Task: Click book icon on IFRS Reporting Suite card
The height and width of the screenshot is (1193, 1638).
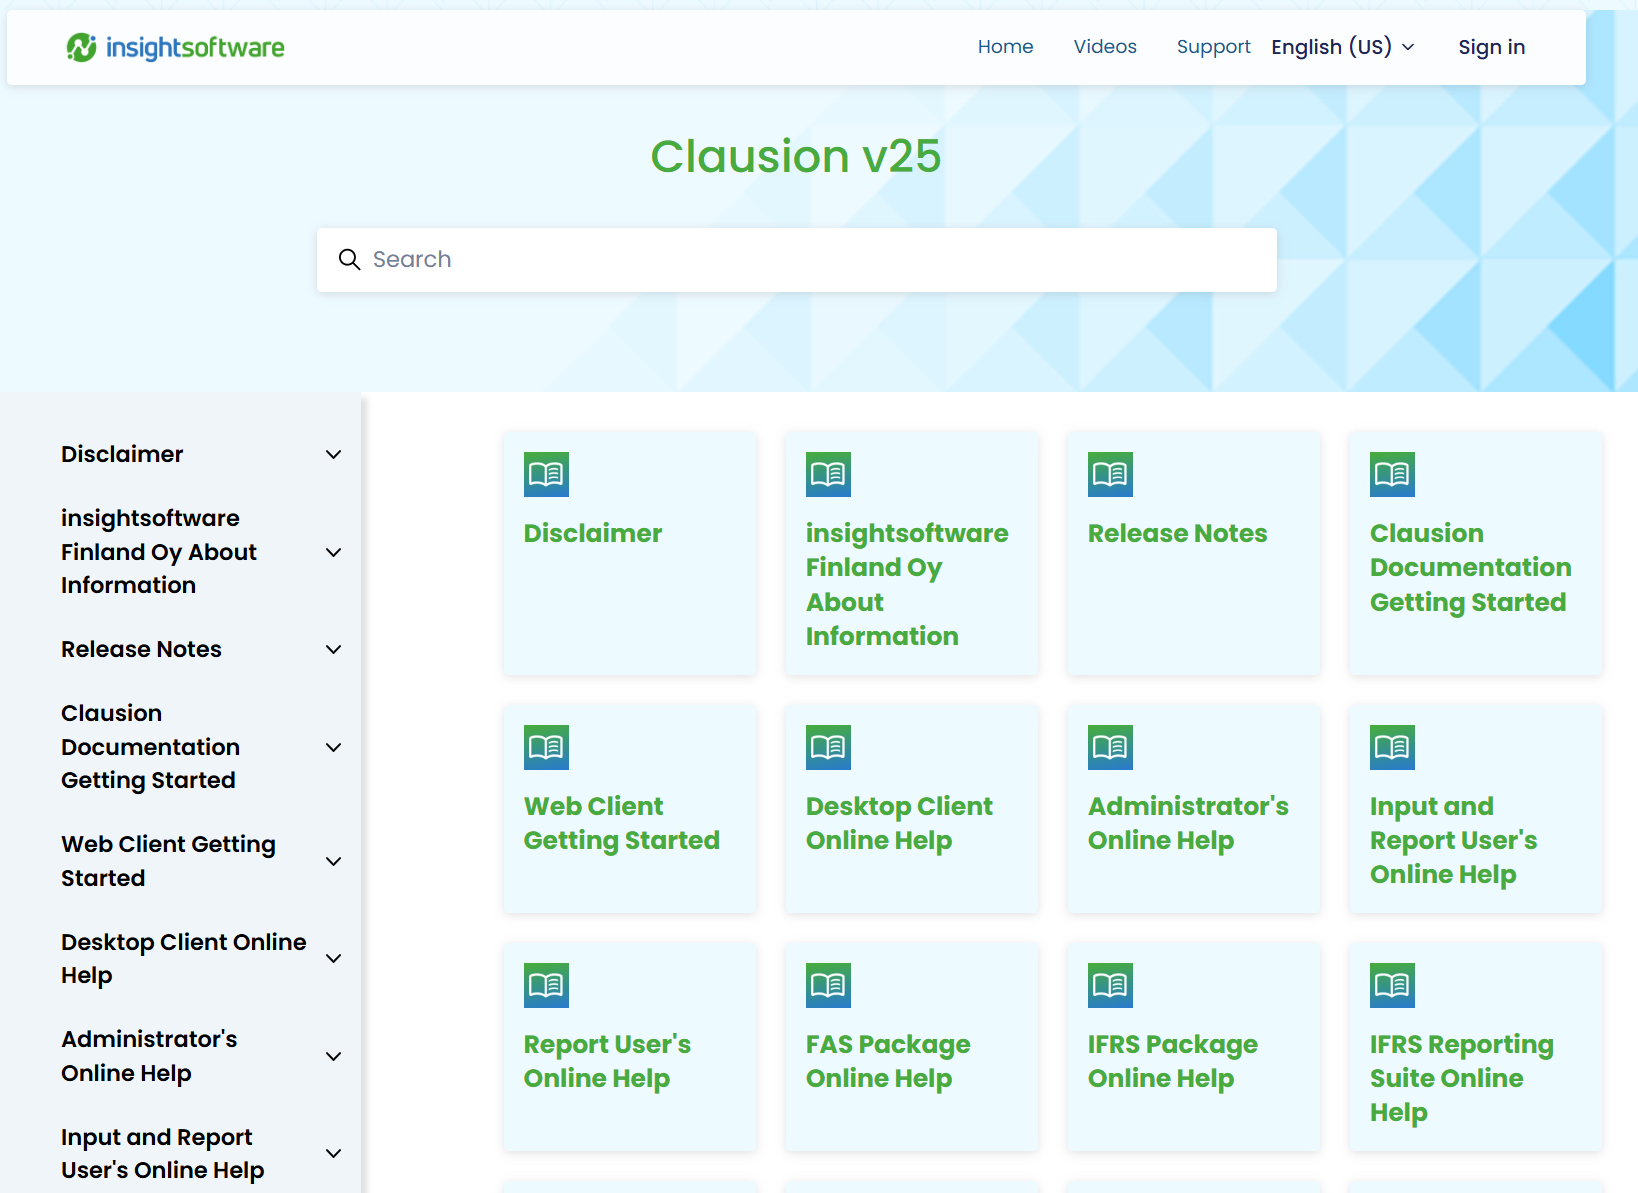Action: 1392,985
